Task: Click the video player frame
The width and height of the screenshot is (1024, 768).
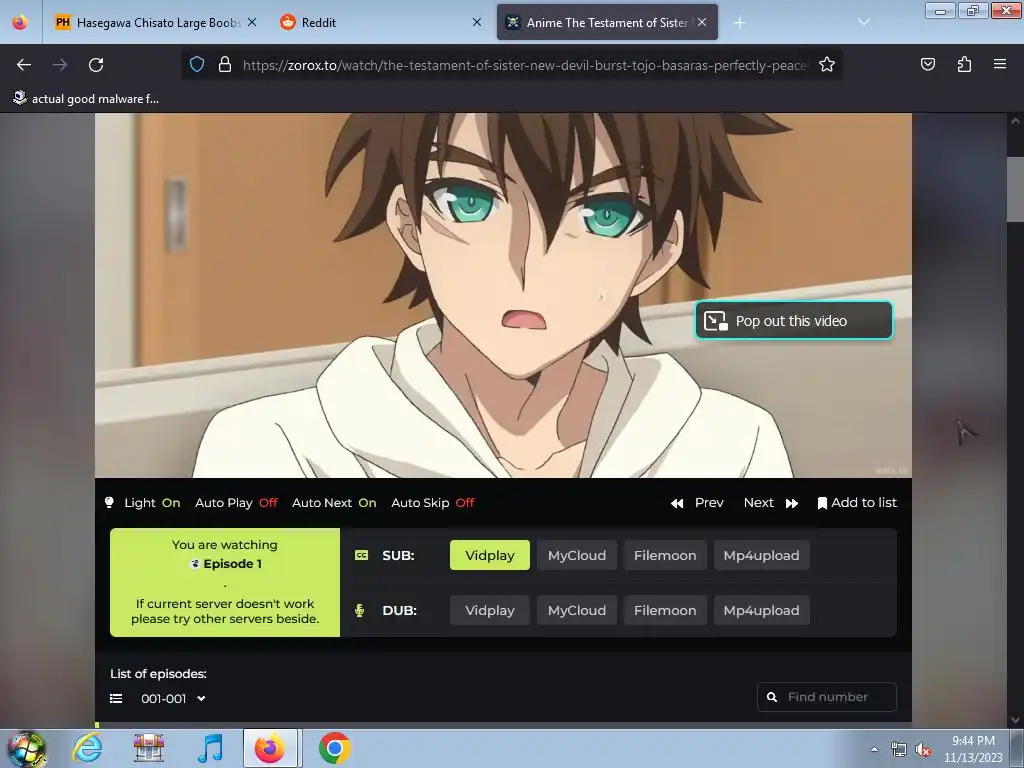Action: coord(503,295)
